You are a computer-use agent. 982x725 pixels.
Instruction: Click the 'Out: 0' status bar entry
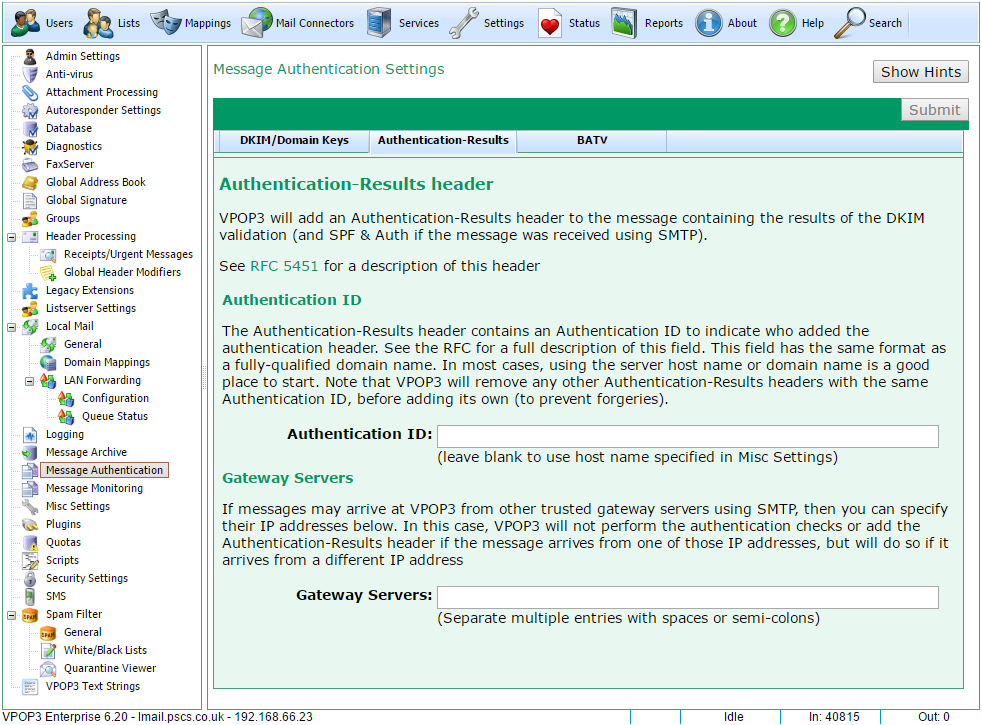[x=933, y=717]
